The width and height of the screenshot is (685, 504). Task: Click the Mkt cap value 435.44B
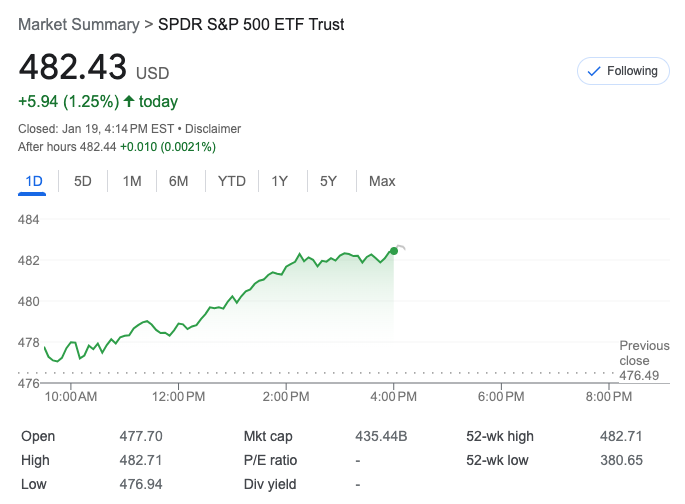point(381,436)
